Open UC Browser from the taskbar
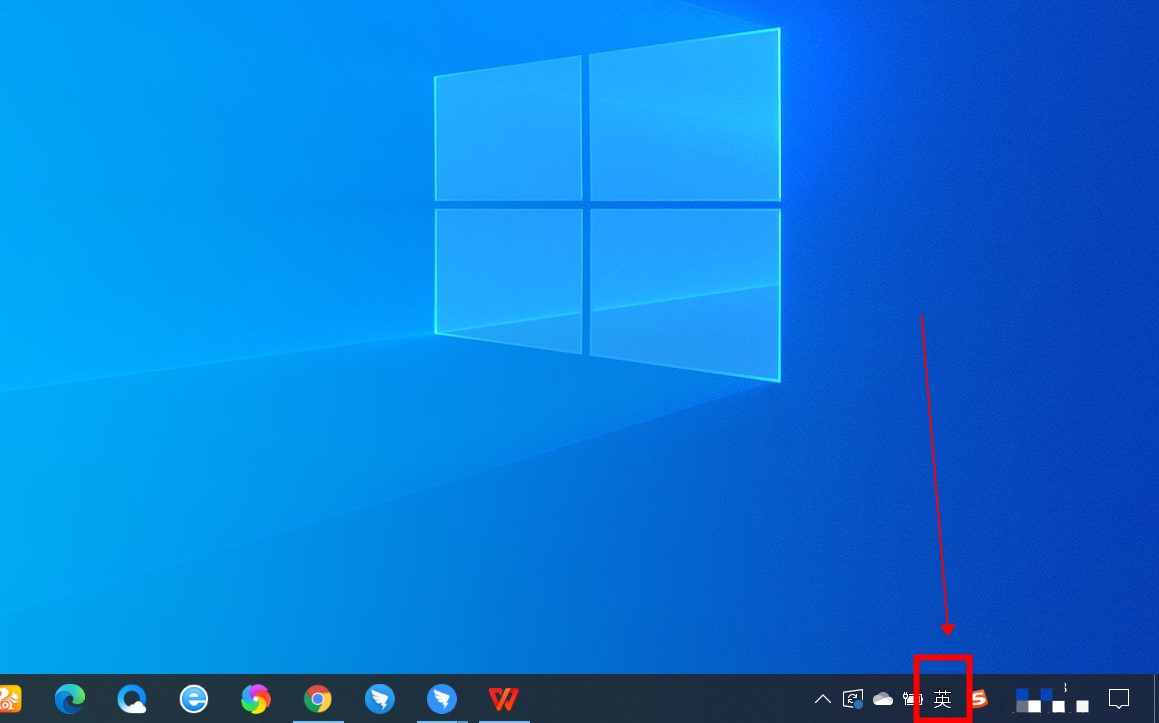1159x723 pixels. point(9,698)
